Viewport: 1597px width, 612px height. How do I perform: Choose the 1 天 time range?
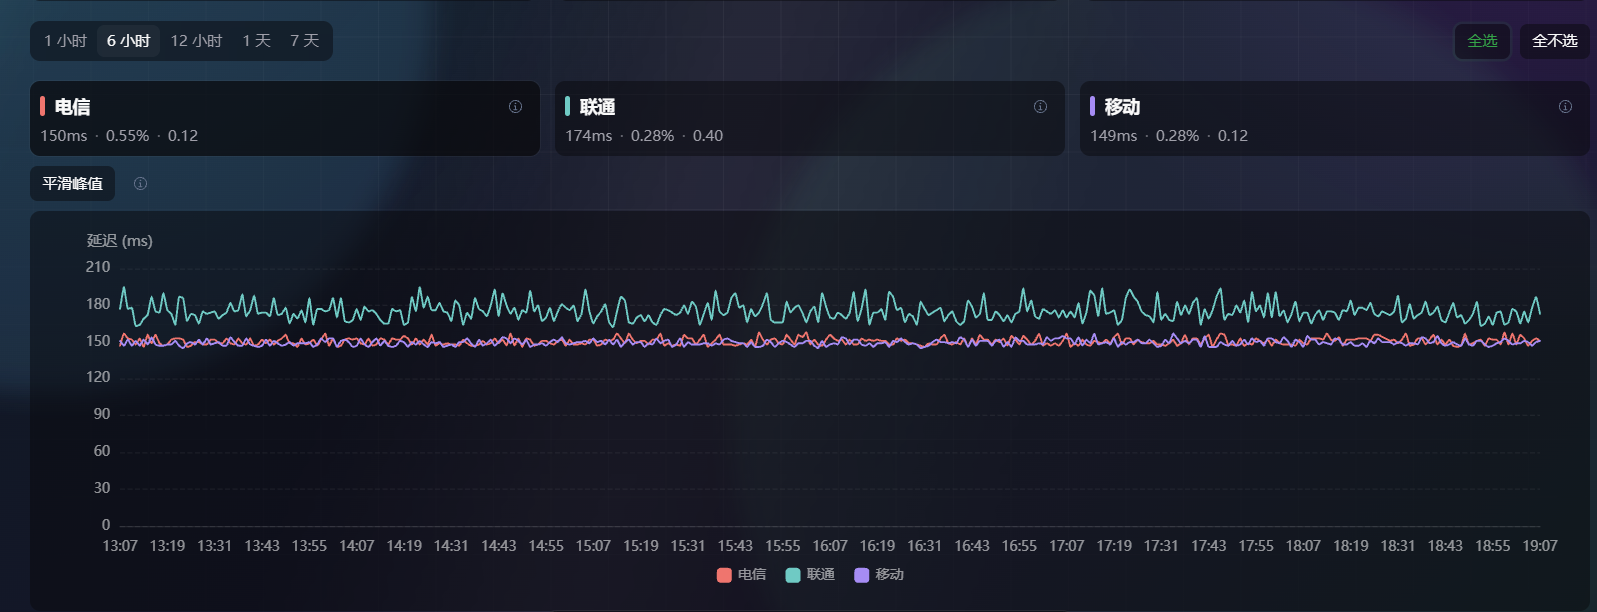click(x=256, y=41)
